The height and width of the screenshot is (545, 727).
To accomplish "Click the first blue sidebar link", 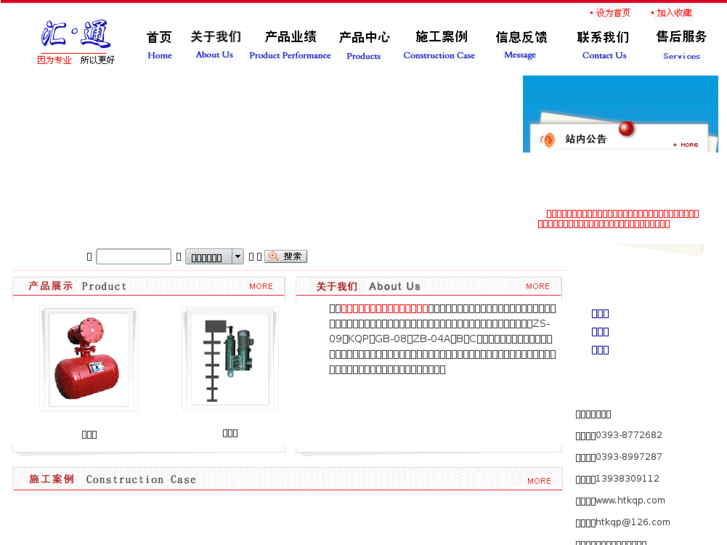I will [600, 314].
